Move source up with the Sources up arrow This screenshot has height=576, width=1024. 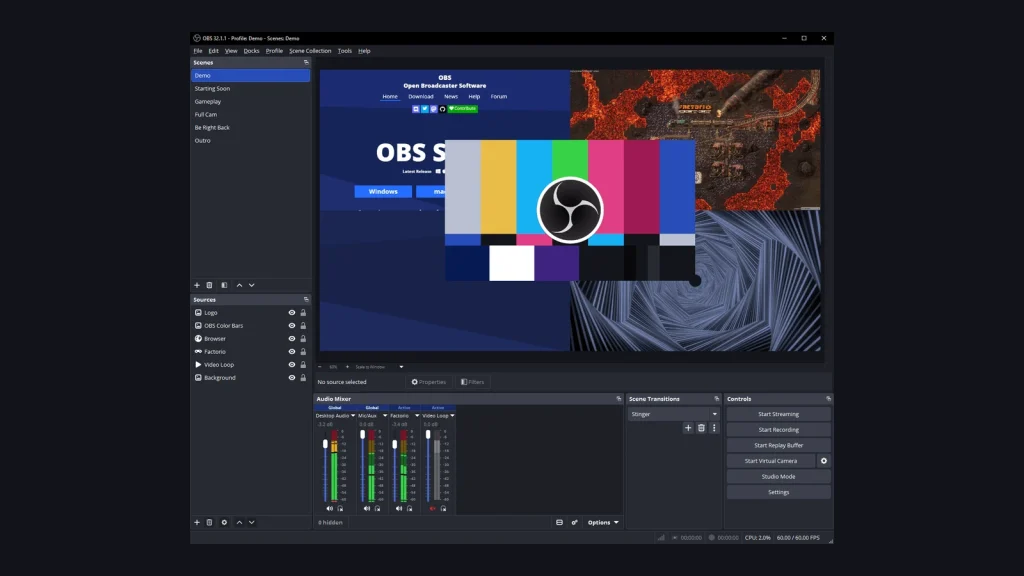239,522
